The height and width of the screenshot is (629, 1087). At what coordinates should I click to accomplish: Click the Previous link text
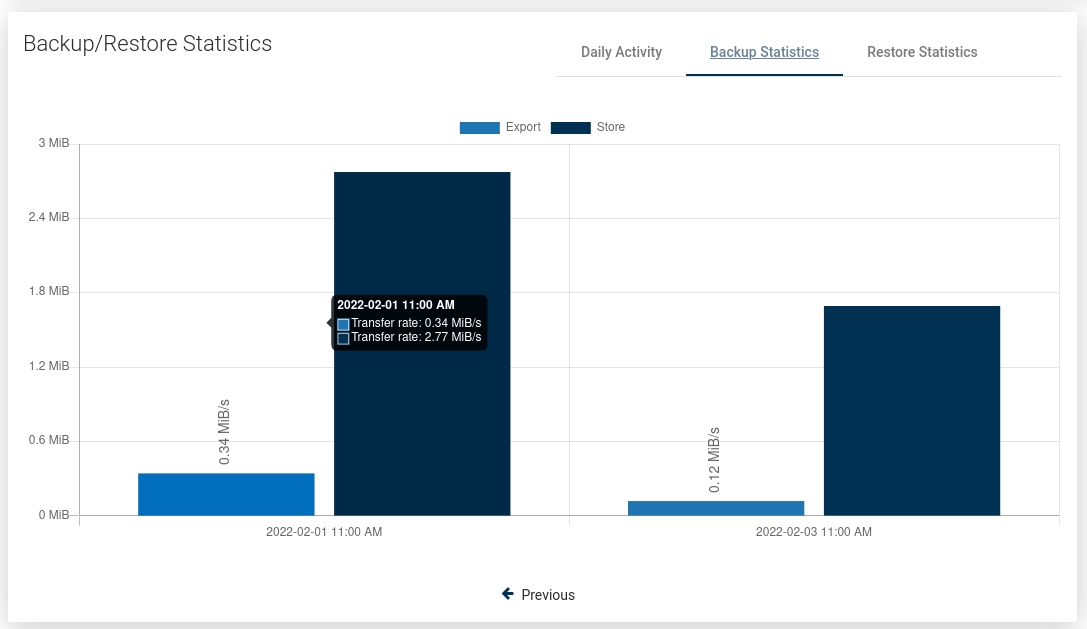pos(548,595)
